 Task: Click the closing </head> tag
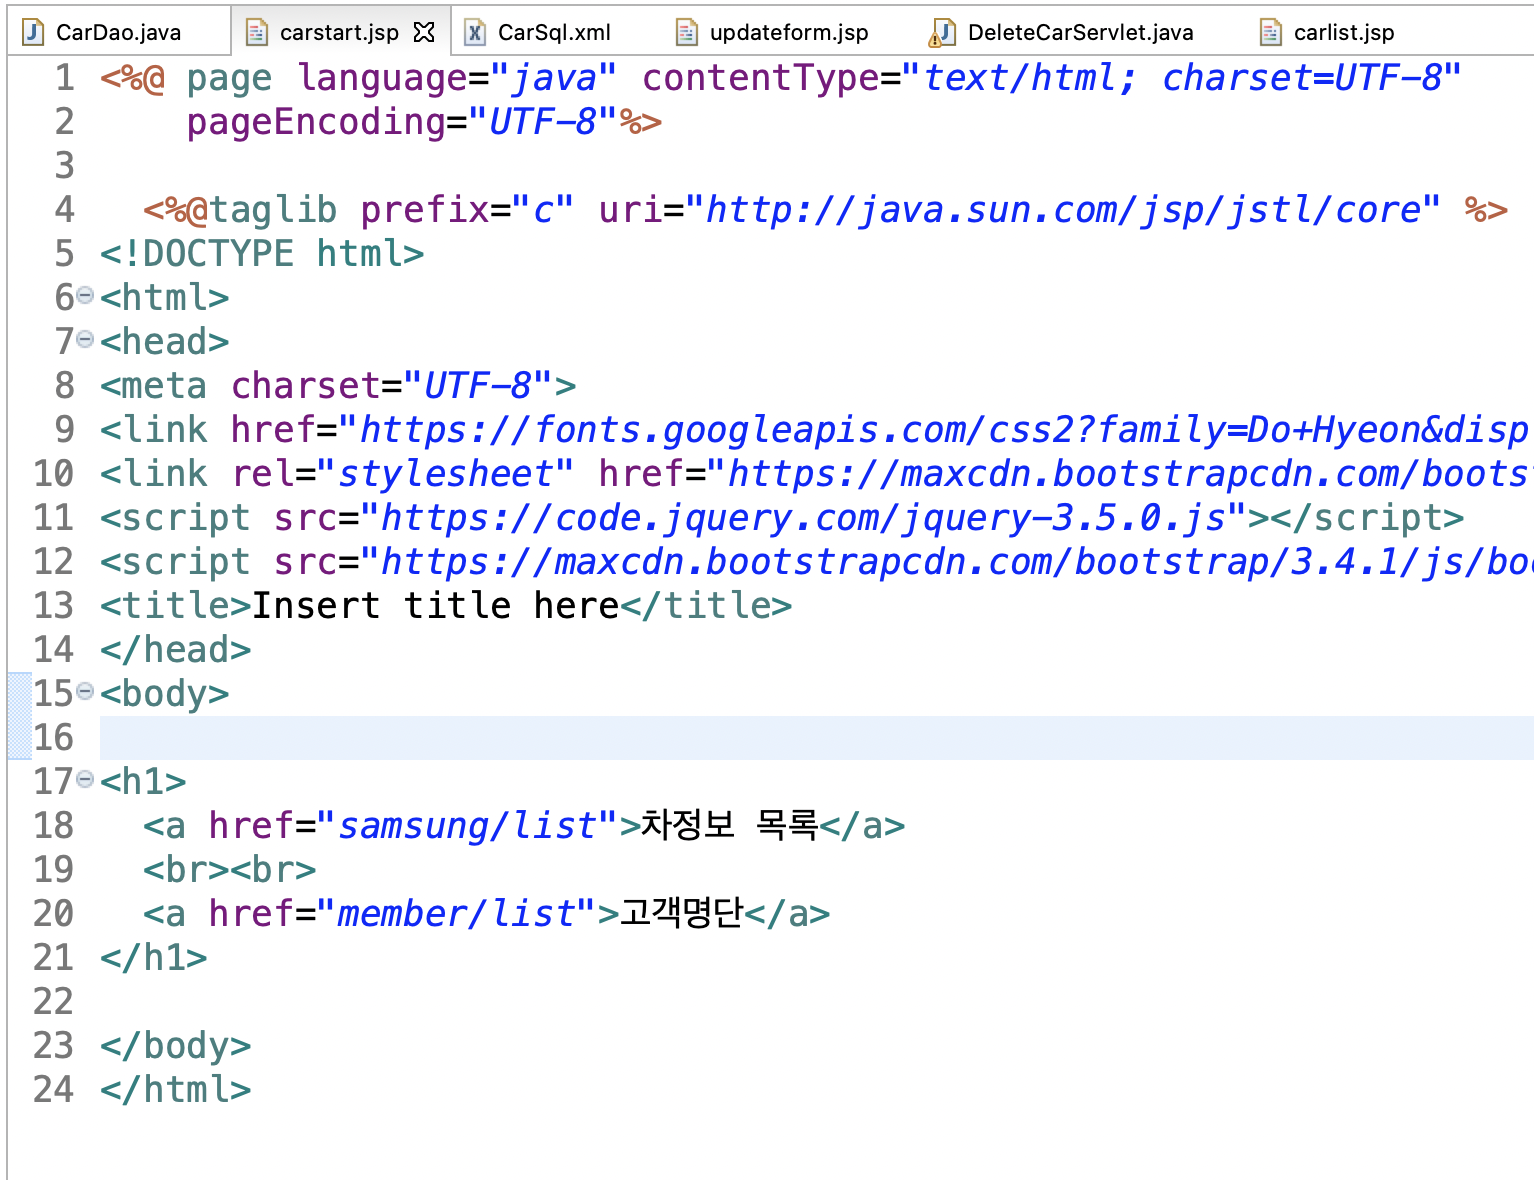(176, 650)
